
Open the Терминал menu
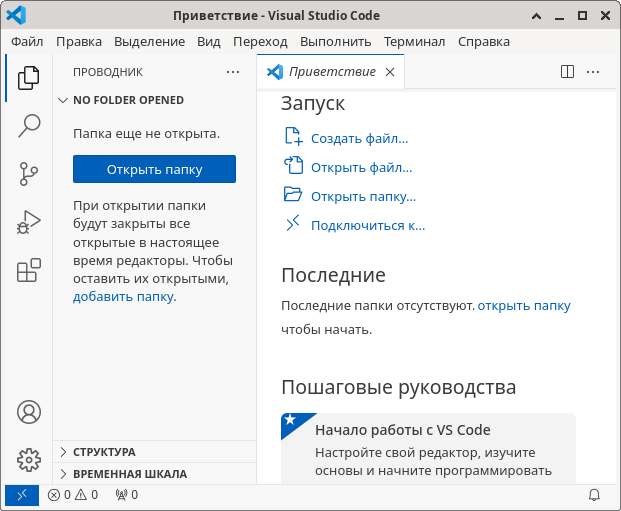414,41
